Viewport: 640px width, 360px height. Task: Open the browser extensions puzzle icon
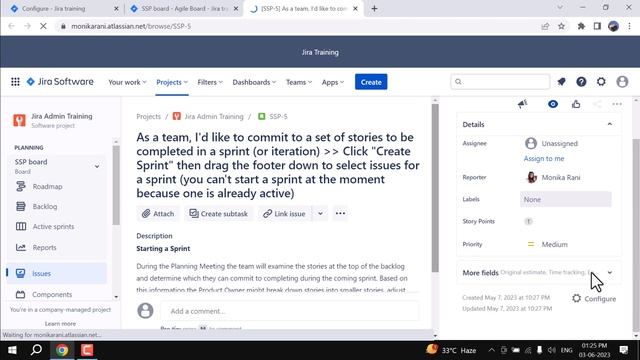pyautogui.click(x=581, y=26)
